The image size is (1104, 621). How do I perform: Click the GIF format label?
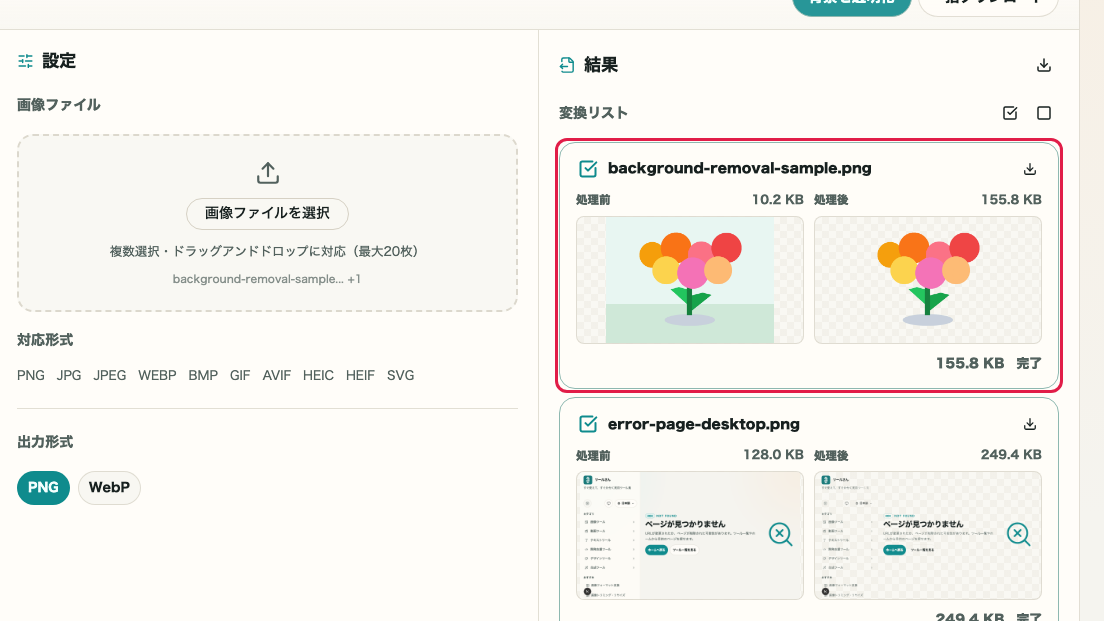pos(240,375)
